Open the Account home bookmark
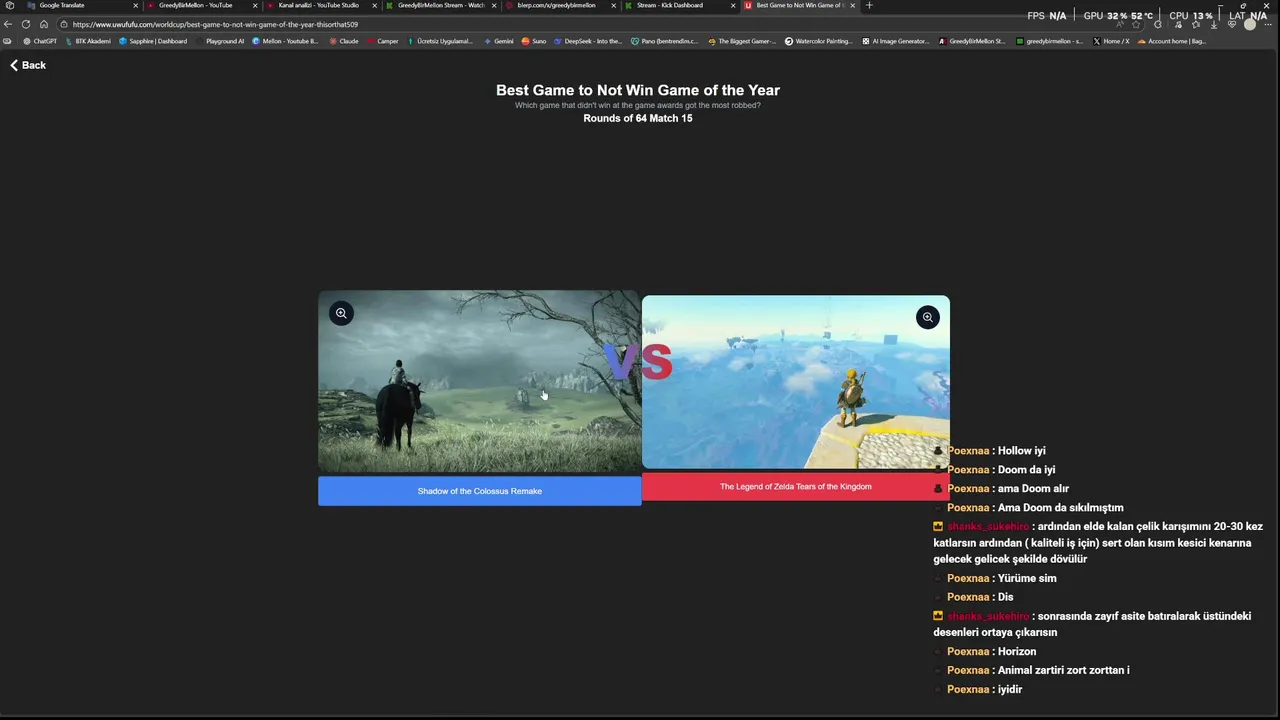 coord(1171,41)
